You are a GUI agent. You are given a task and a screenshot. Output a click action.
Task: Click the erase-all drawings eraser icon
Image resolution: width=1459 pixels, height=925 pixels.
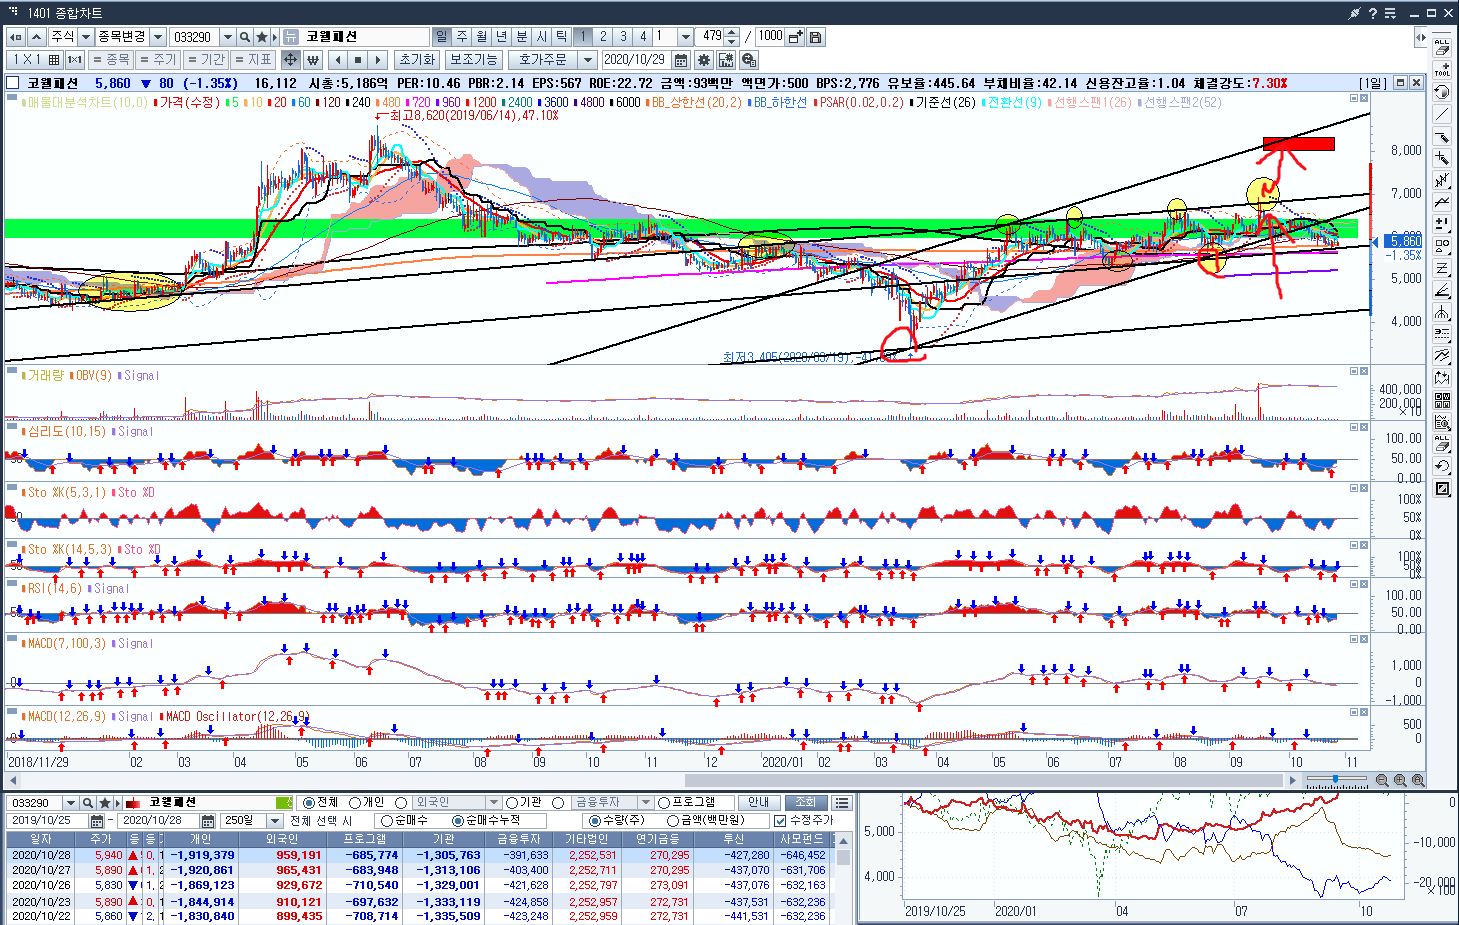click(1442, 47)
